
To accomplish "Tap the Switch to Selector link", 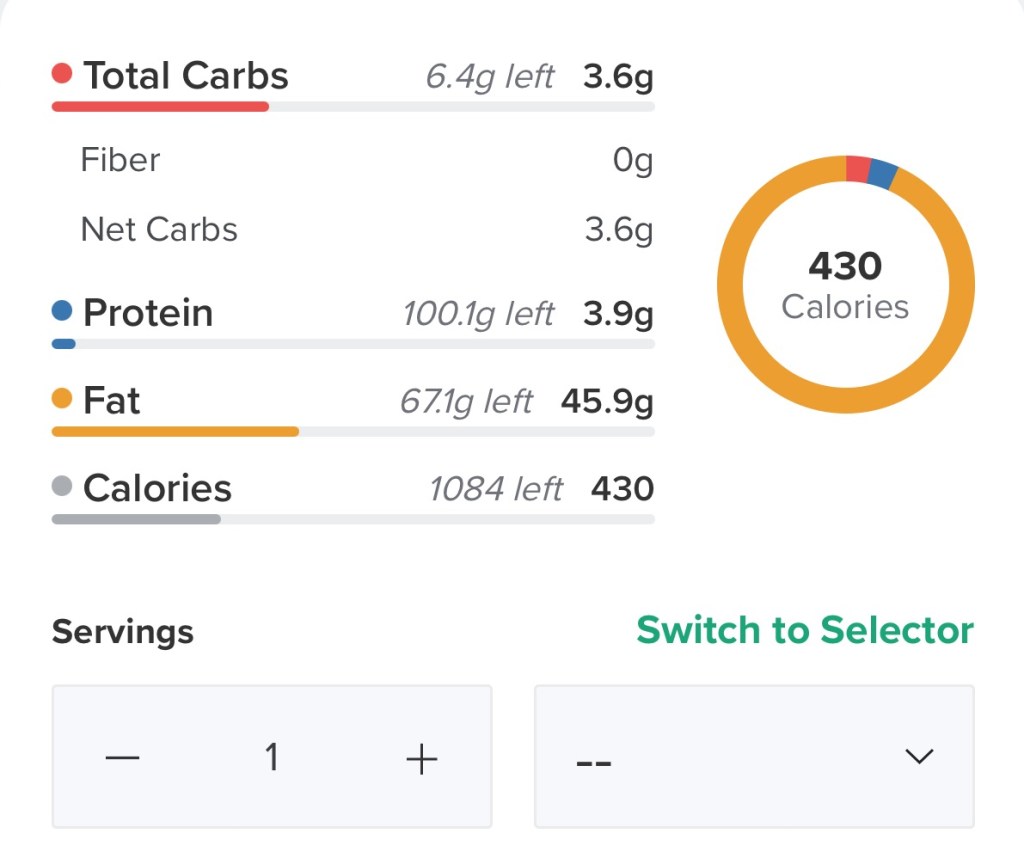I will pyautogui.click(x=805, y=630).
